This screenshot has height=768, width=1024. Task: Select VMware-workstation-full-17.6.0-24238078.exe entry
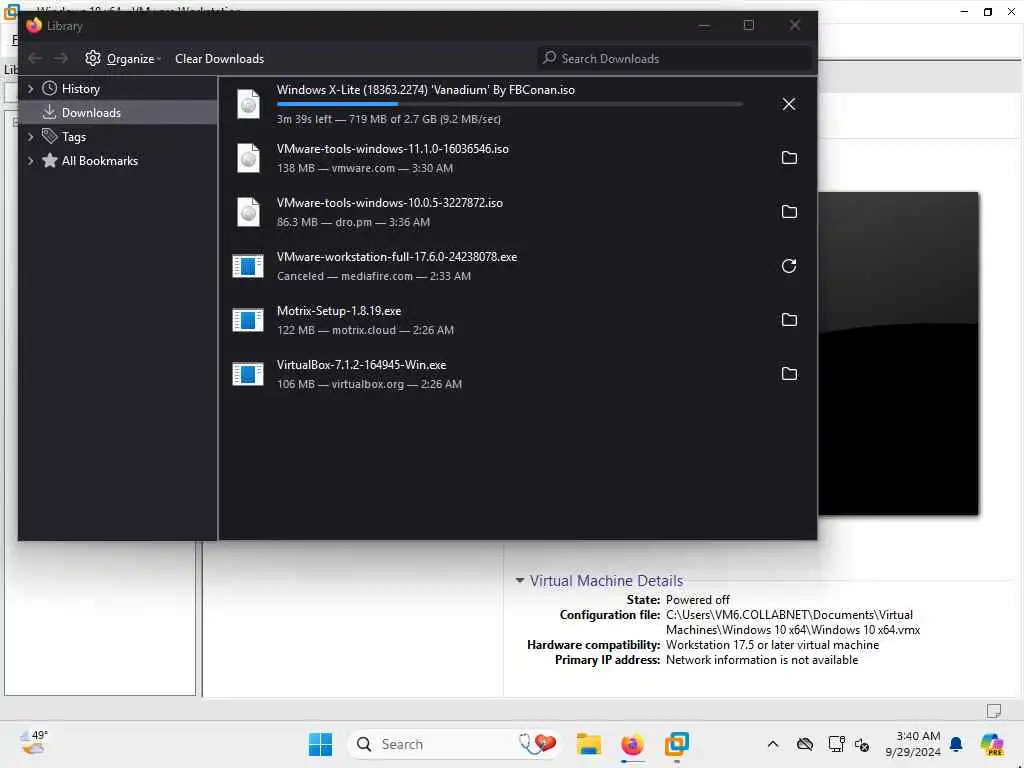[x=517, y=266]
